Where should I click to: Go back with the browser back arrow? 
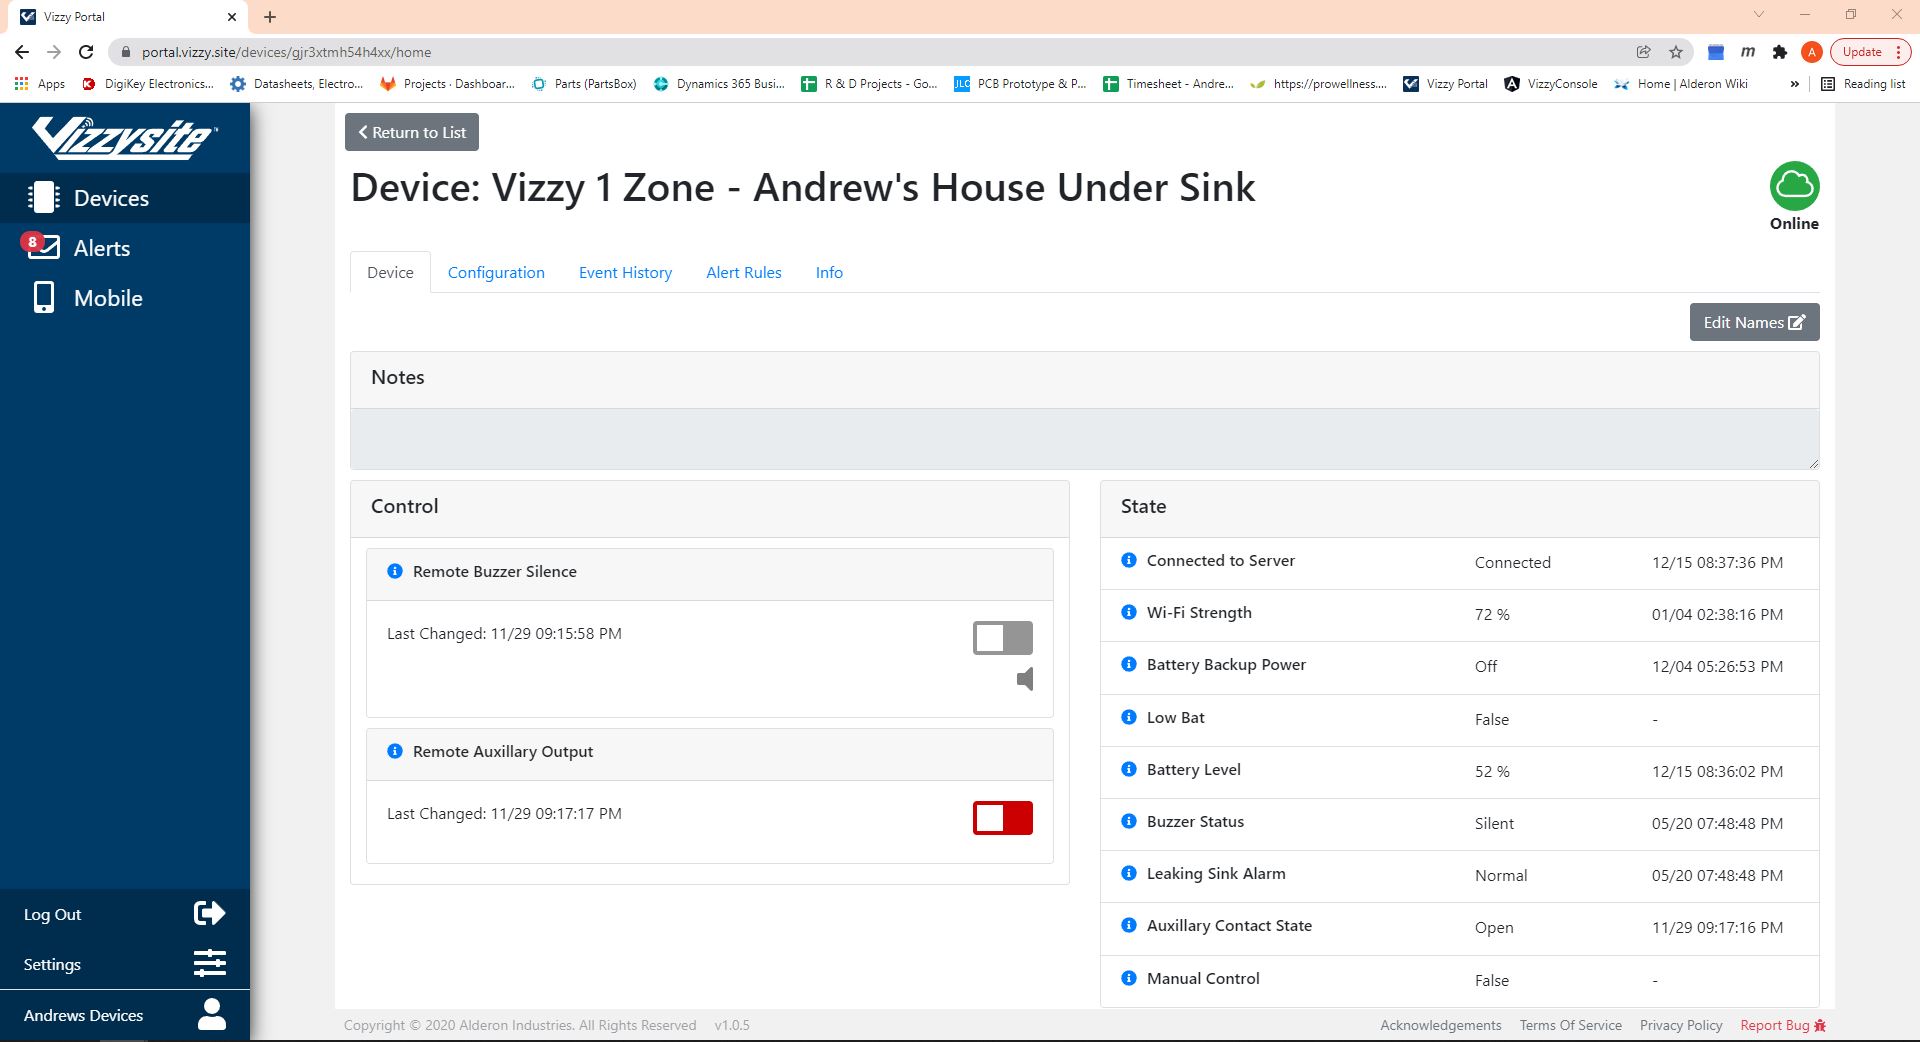(22, 52)
